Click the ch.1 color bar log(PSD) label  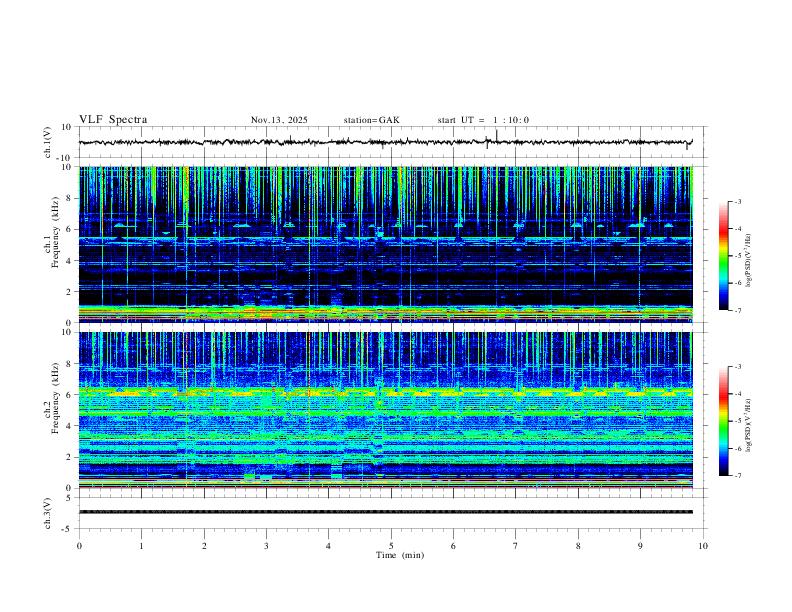click(x=749, y=260)
